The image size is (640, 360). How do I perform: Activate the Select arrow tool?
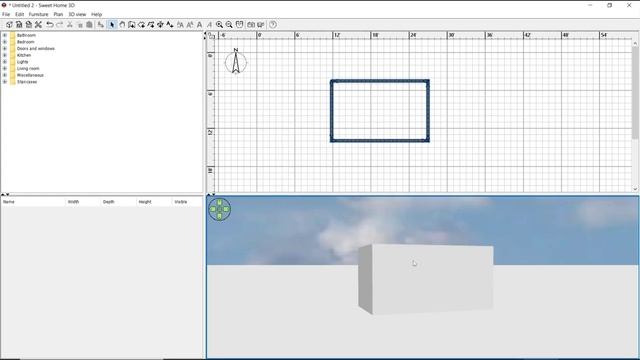tap(112, 24)
